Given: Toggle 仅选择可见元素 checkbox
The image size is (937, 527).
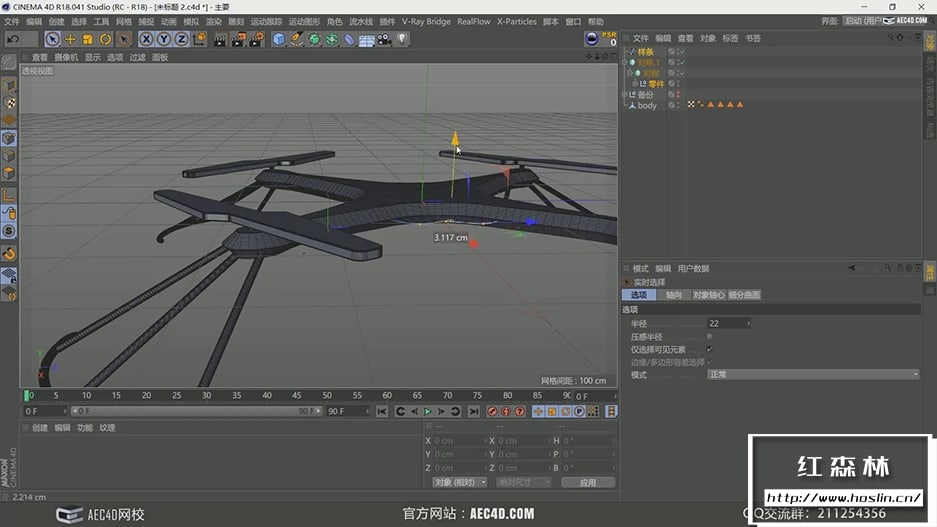Looking at the screenshot, I should 709,349.
